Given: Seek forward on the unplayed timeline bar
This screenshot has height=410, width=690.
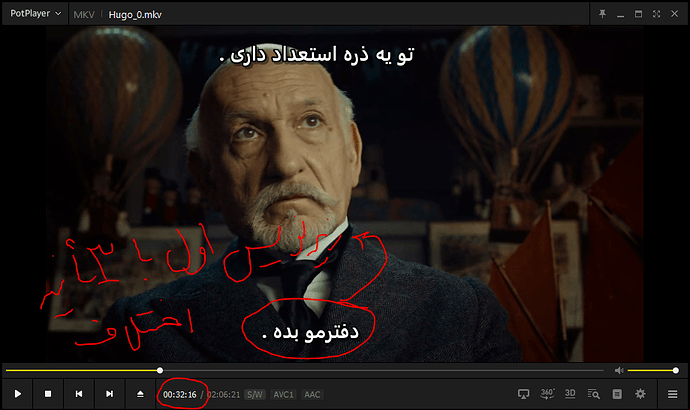Looking at the screenshot, I should [x=383, y=370].
